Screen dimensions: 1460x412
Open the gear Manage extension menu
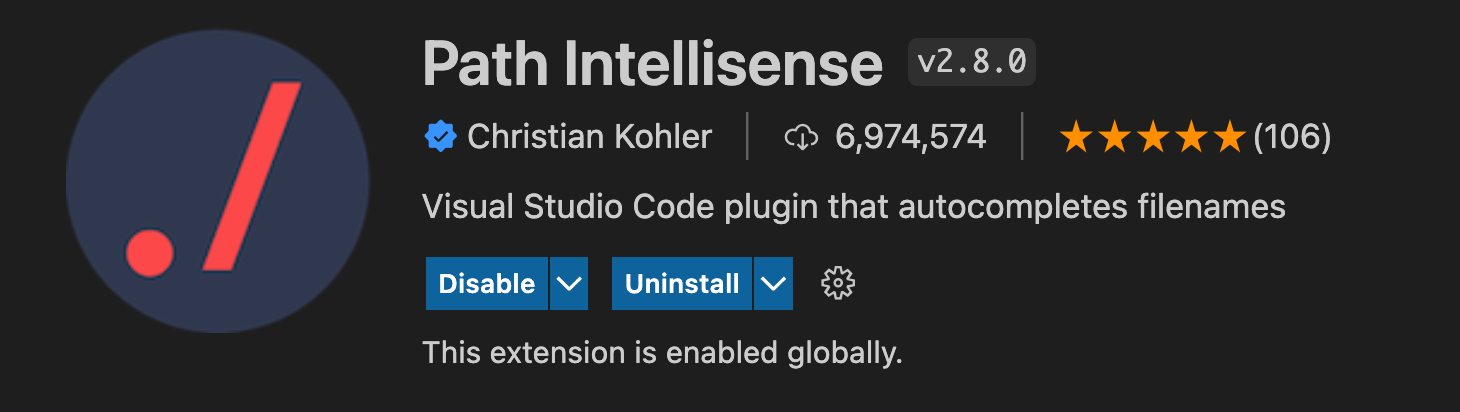[838, 284]
